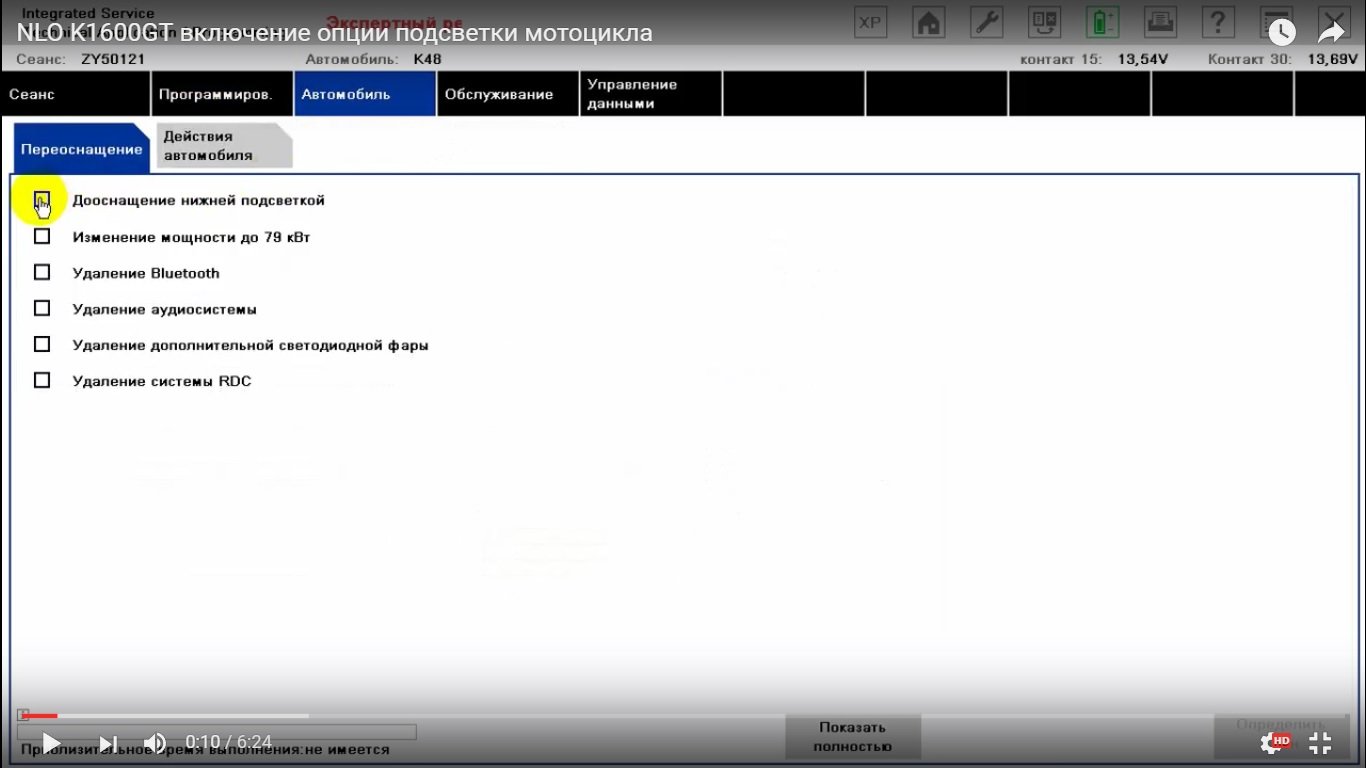Exit fullscreen mode in video player
Image resolution: width=1366 pixels, height=768 pixels.
point(1320,742)
